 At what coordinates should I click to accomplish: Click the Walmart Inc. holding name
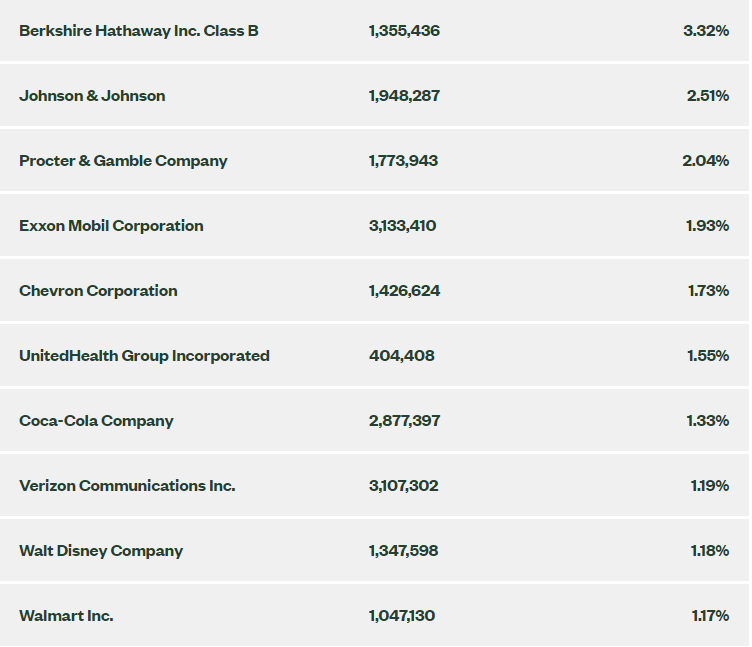pos(66,616)
